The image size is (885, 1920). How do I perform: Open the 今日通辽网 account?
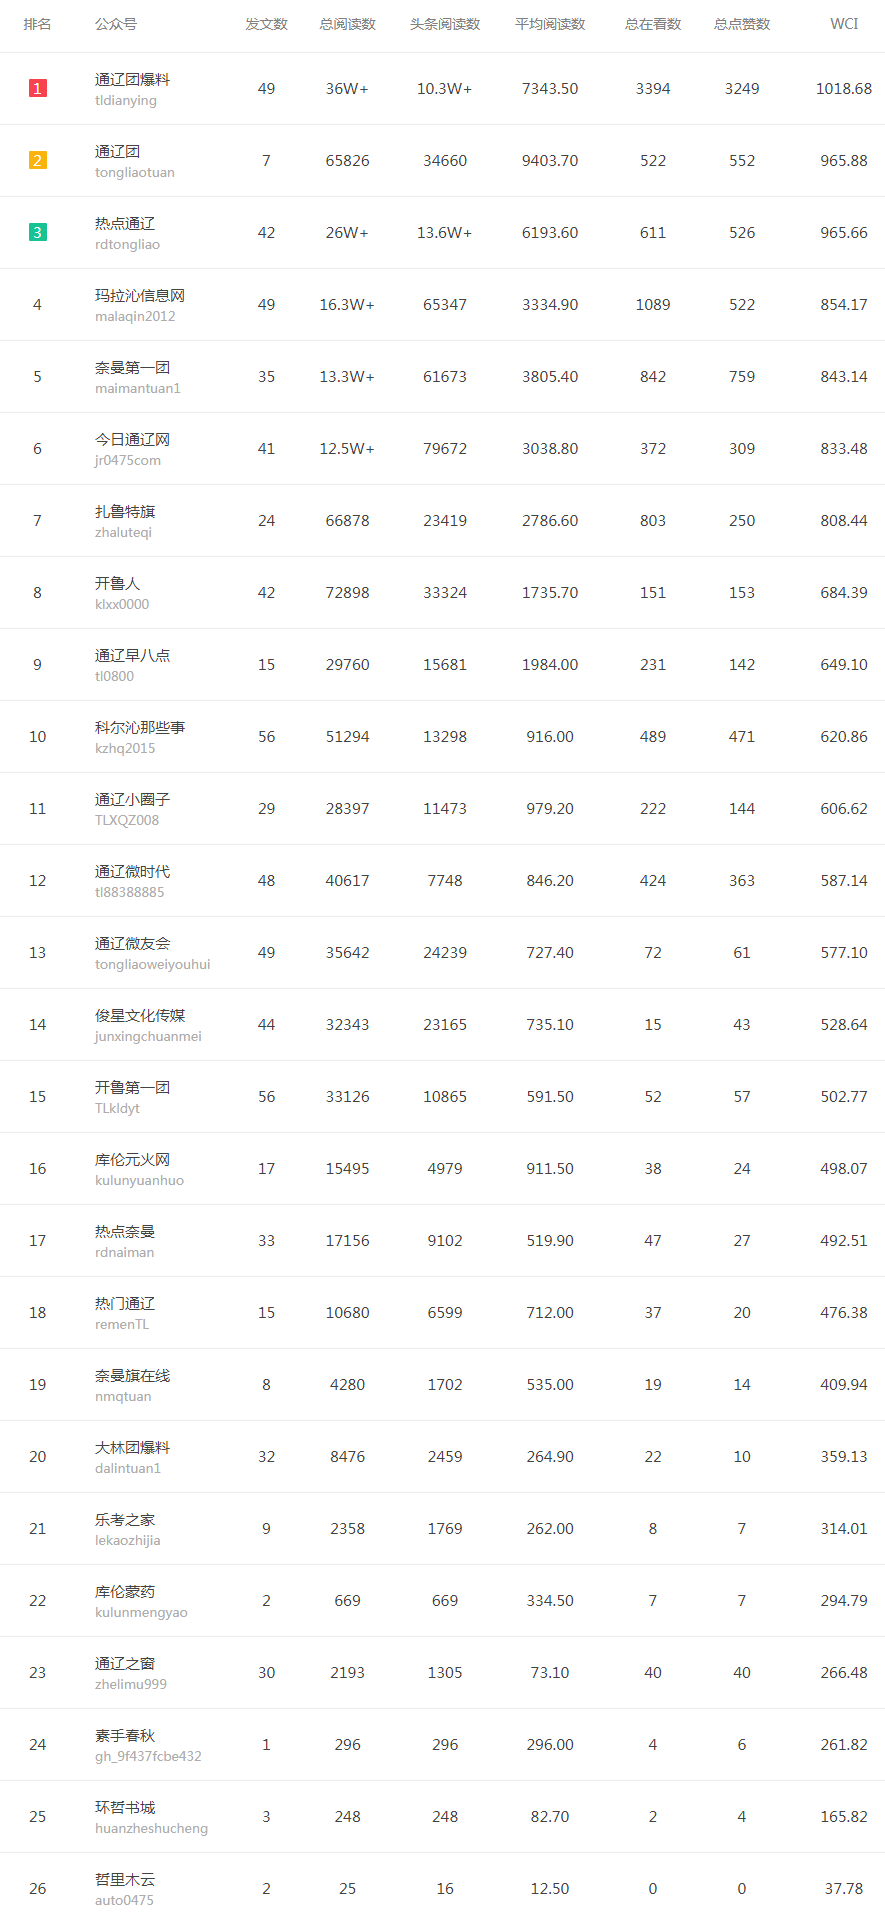[x=132, y=440]
